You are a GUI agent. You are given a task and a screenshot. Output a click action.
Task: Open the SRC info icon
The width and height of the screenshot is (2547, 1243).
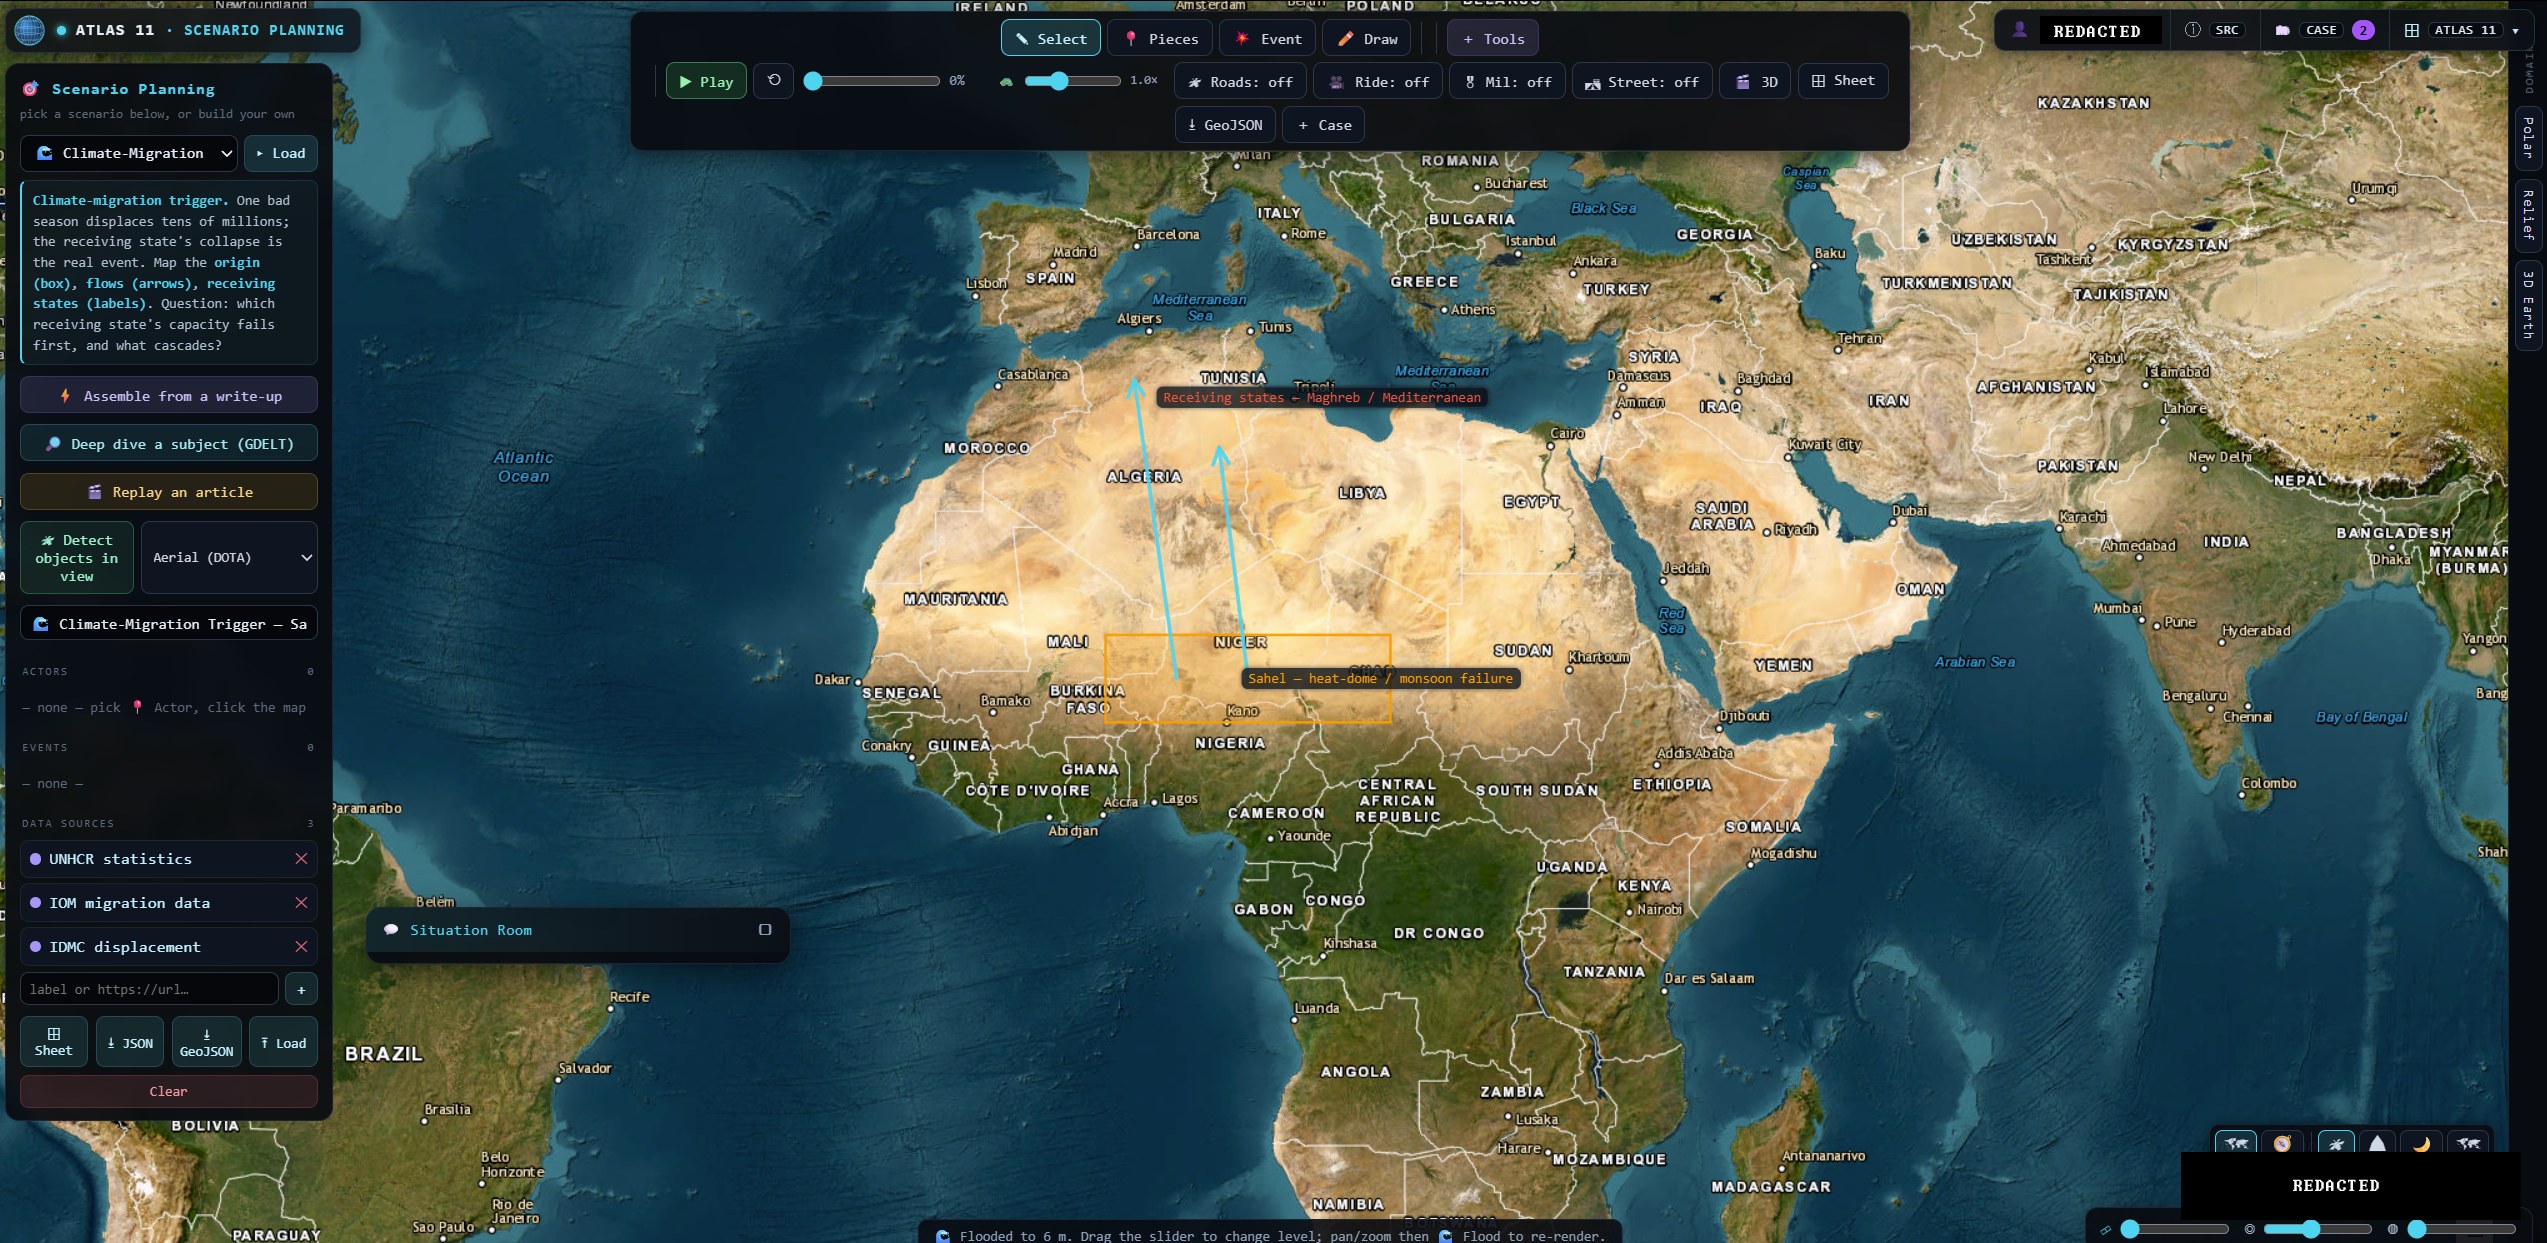[2193, 30]
